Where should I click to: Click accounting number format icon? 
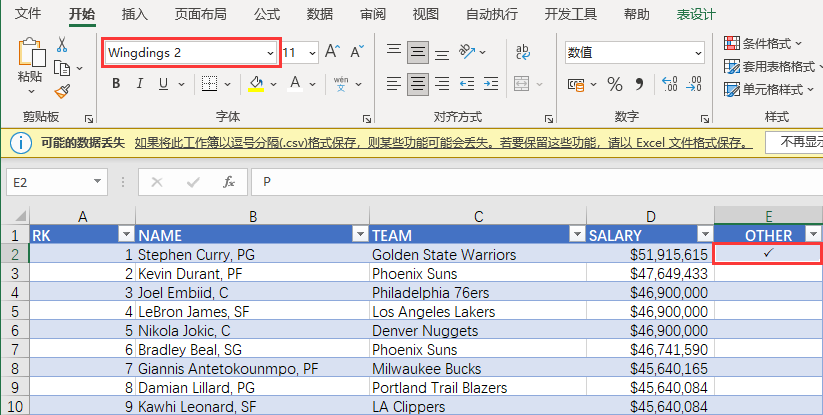click(x=576, y=84)
